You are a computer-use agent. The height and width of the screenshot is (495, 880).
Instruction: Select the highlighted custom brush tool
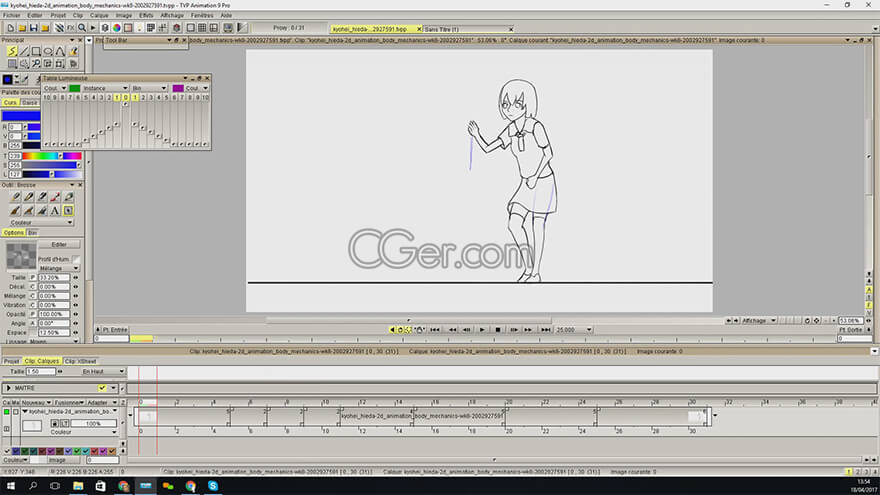tap(68, 210)
